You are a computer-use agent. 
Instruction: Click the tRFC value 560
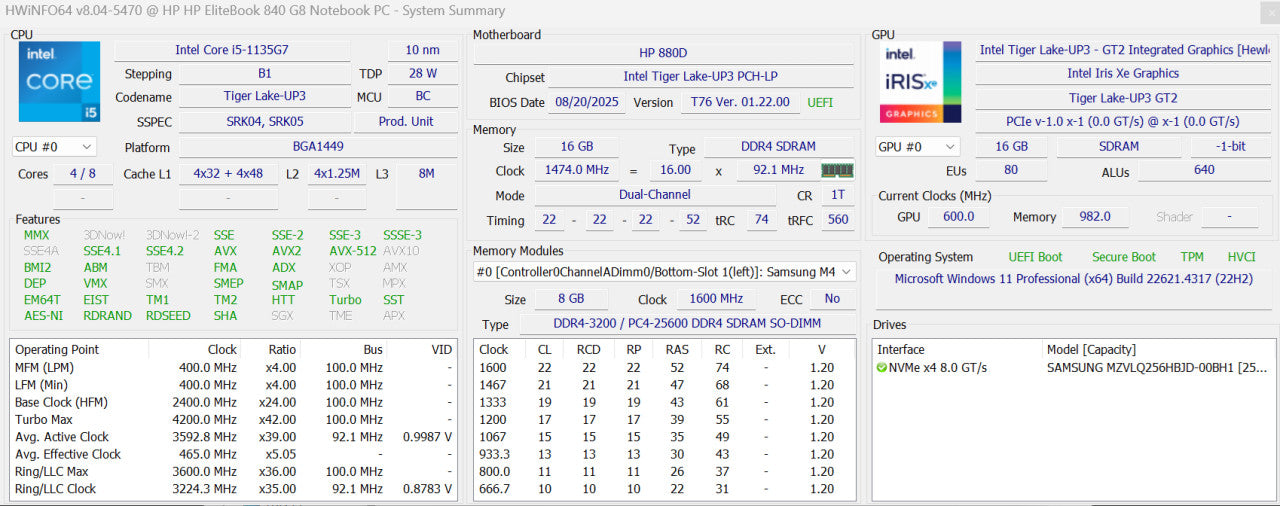click(x=838, y=220)
